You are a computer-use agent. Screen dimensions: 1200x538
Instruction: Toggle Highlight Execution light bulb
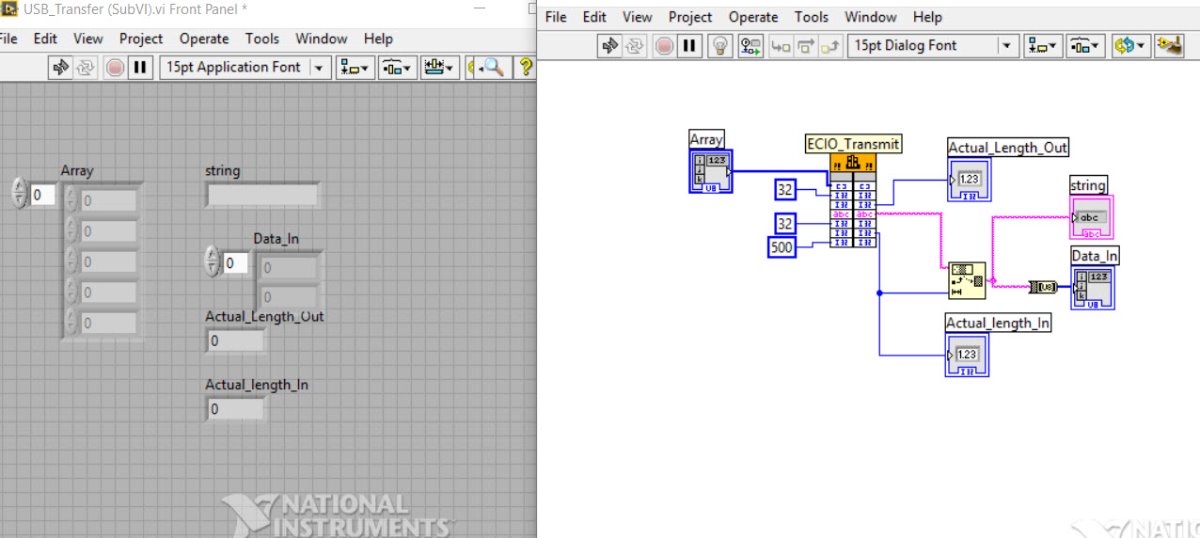(x=719, y=45)
